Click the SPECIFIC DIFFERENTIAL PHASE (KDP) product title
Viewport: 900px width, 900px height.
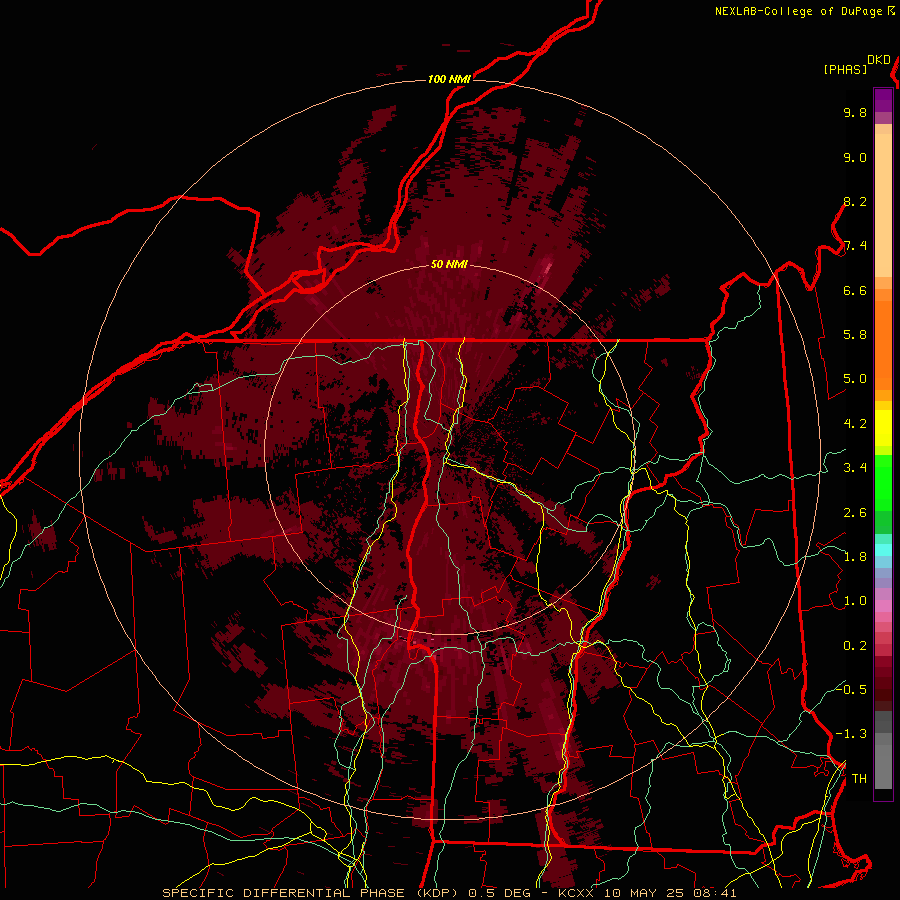click(310, 893)
